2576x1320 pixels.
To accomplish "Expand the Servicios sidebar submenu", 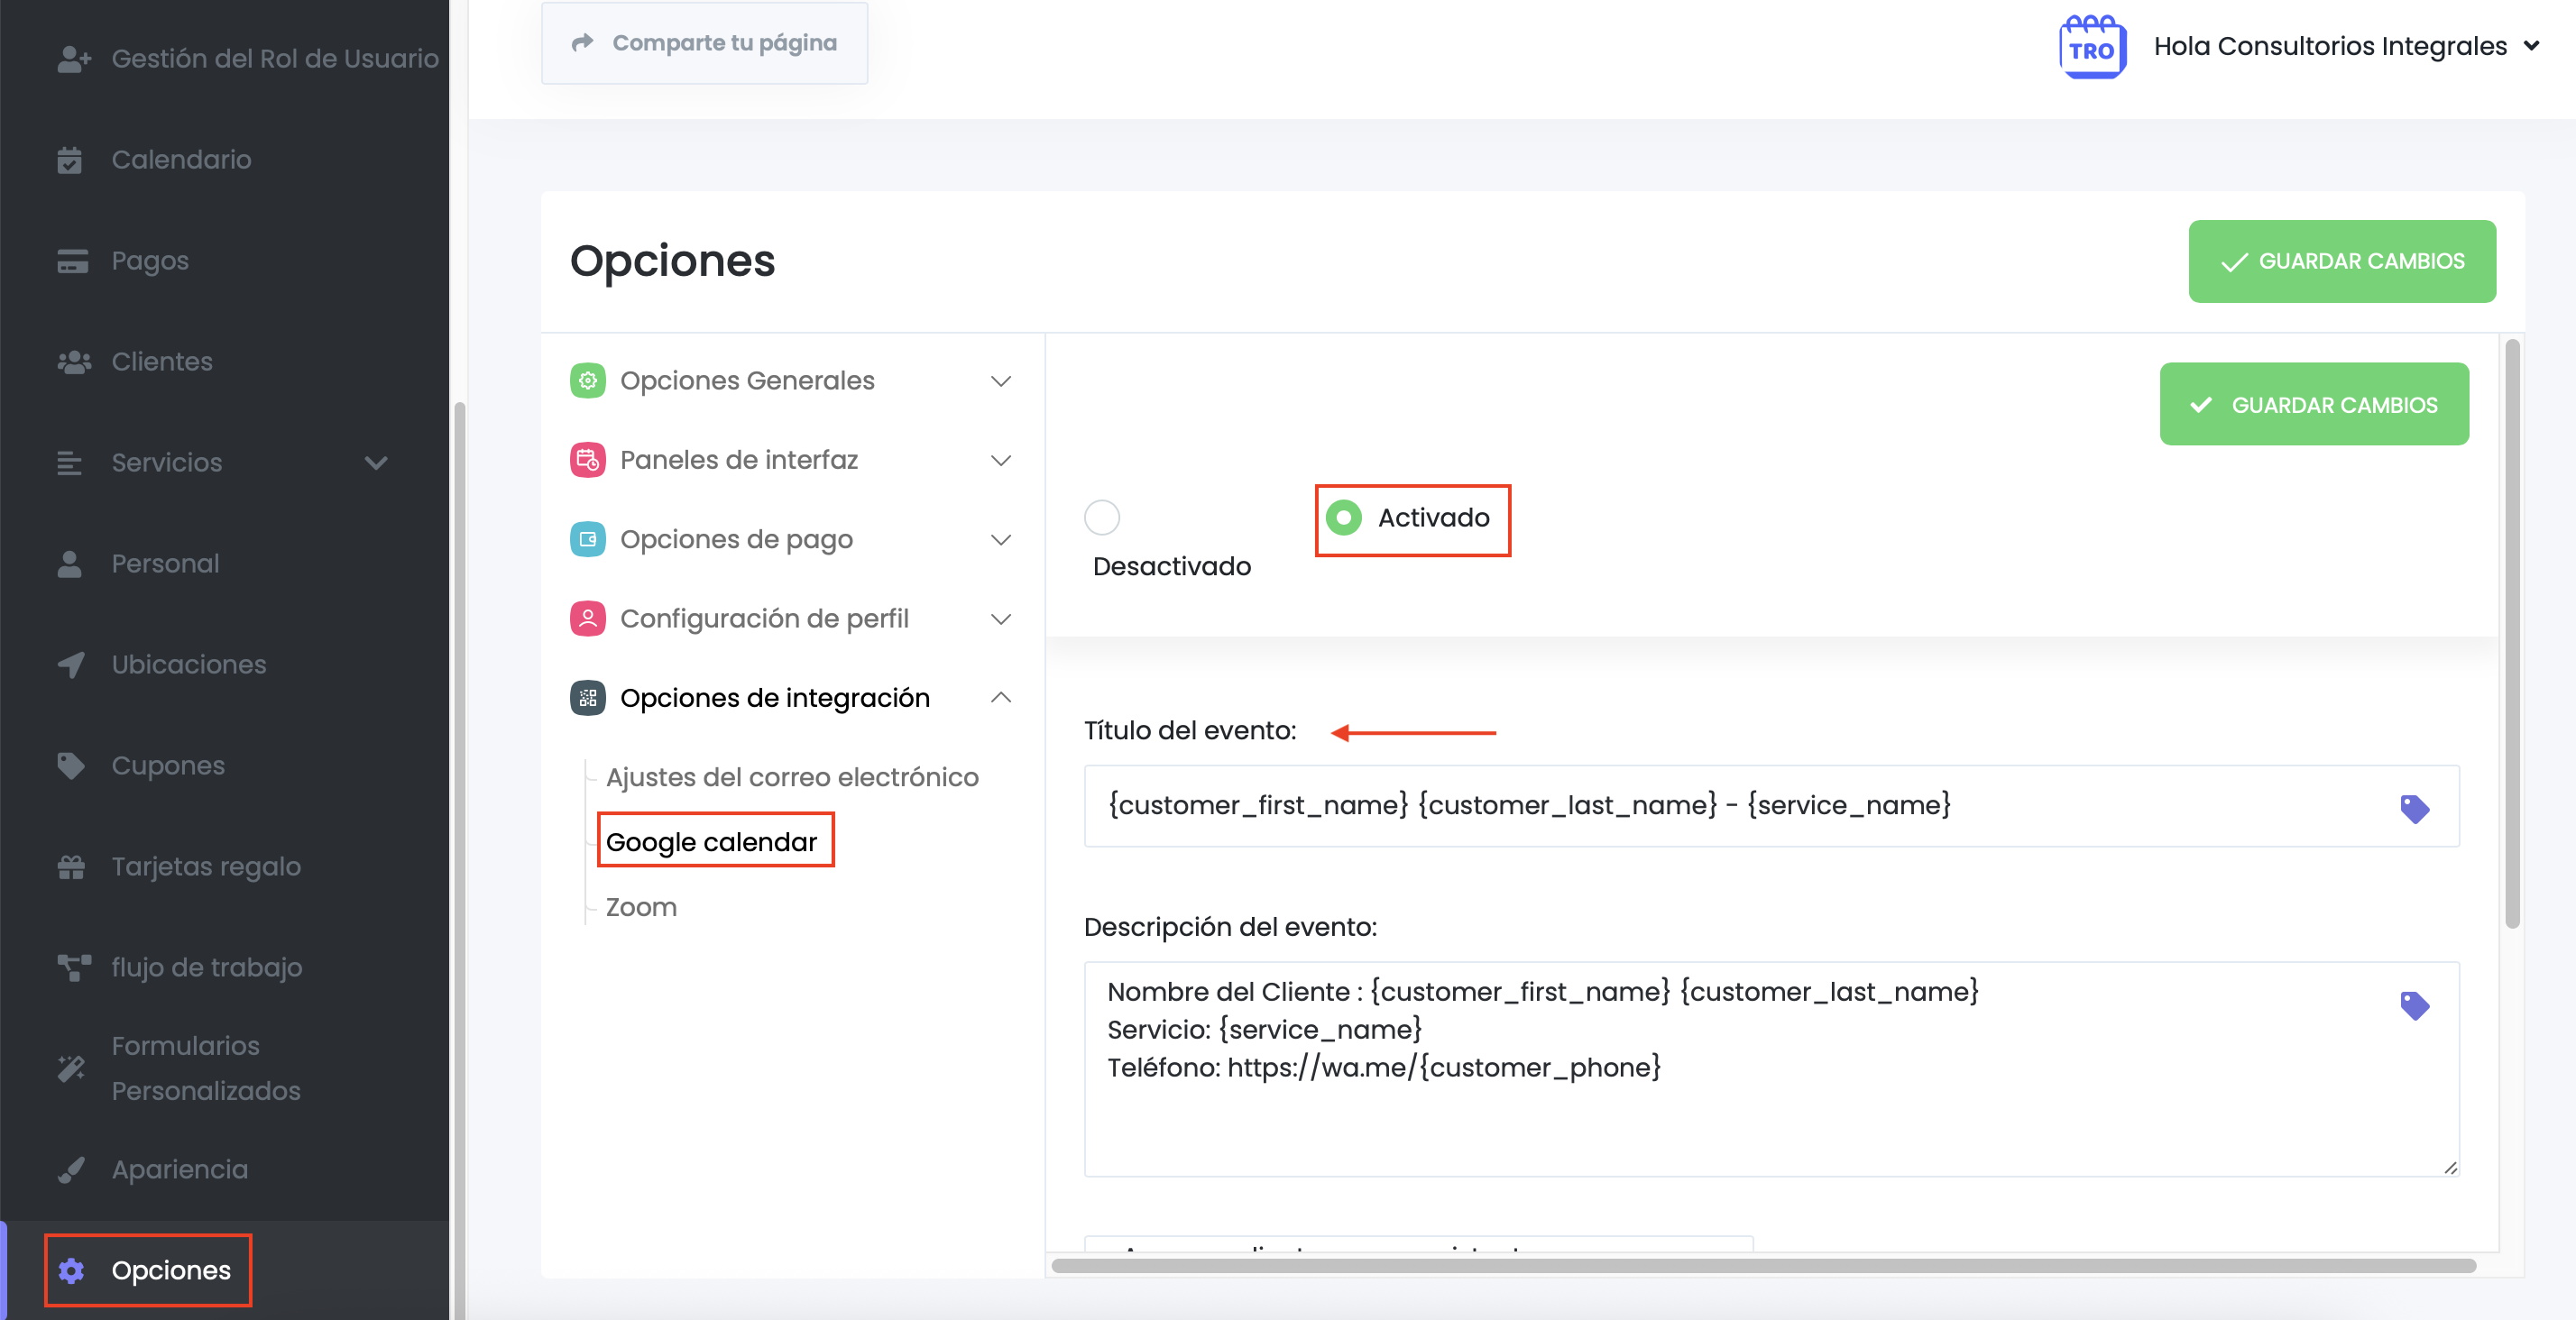I will coord(376,463).
